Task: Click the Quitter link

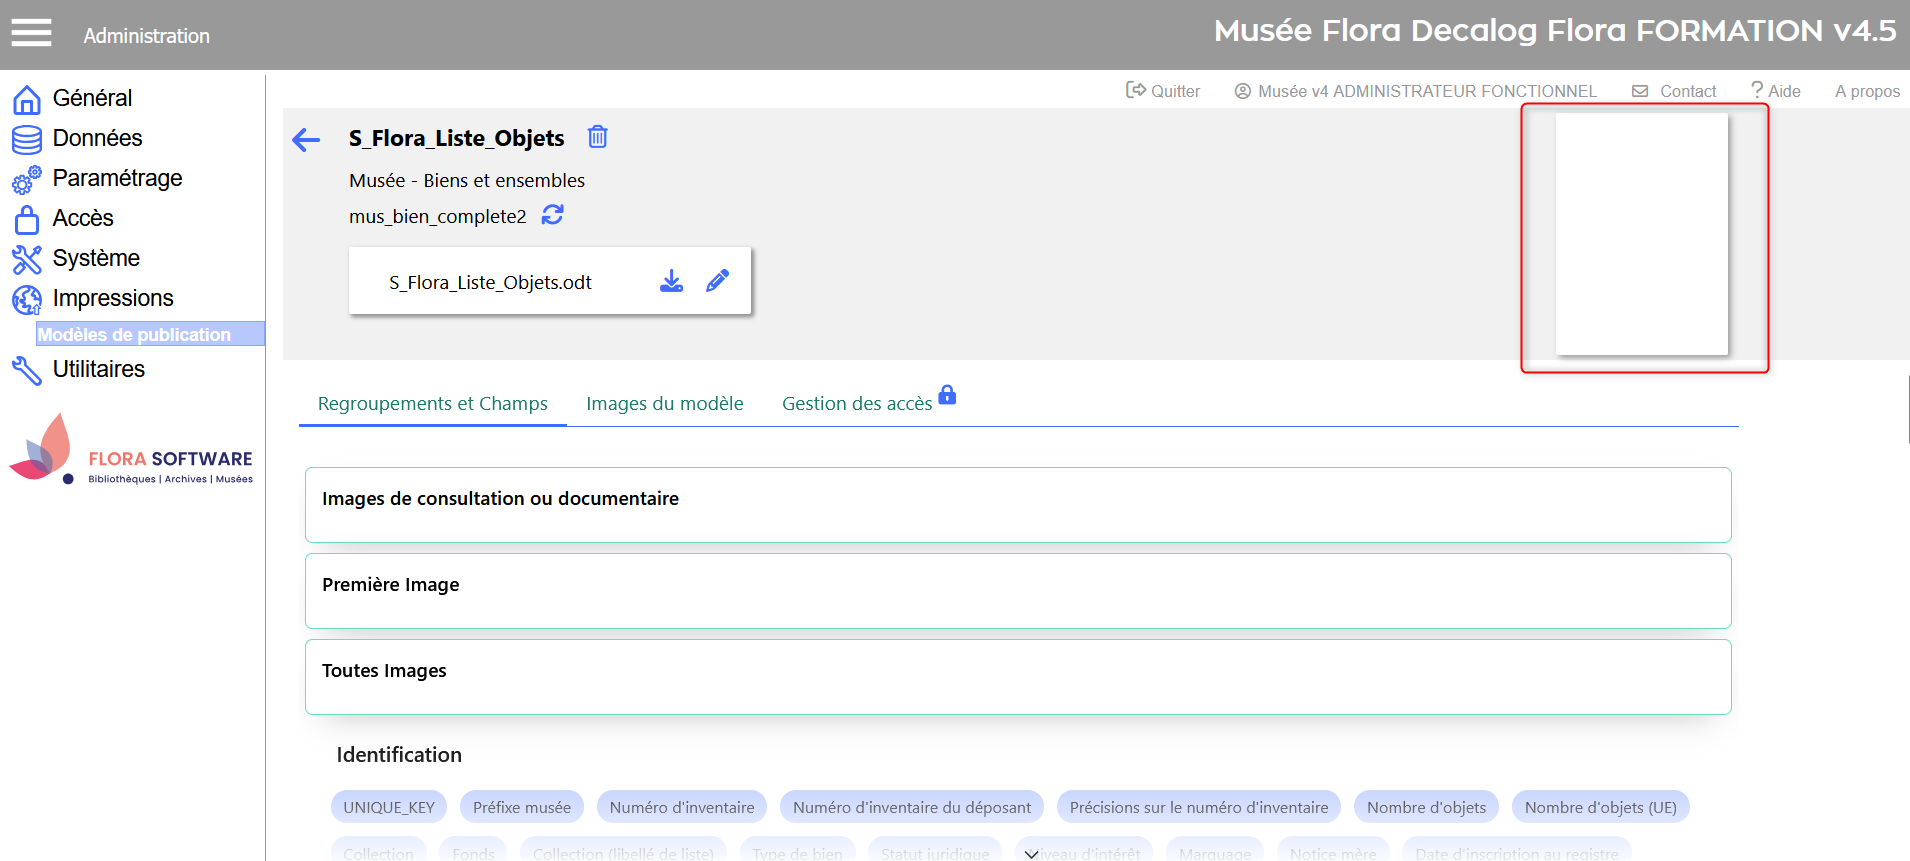Action: 1163,91
